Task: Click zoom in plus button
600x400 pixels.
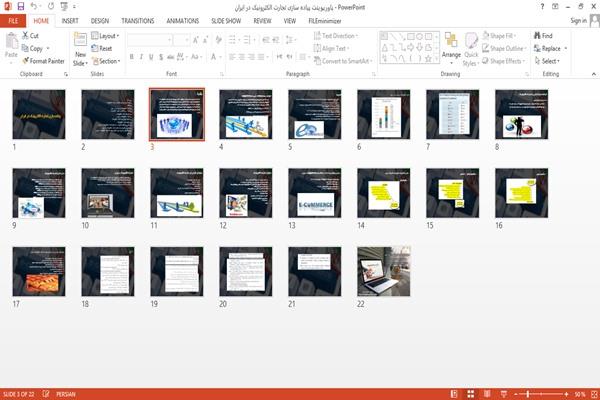Action: coord(566,394)
